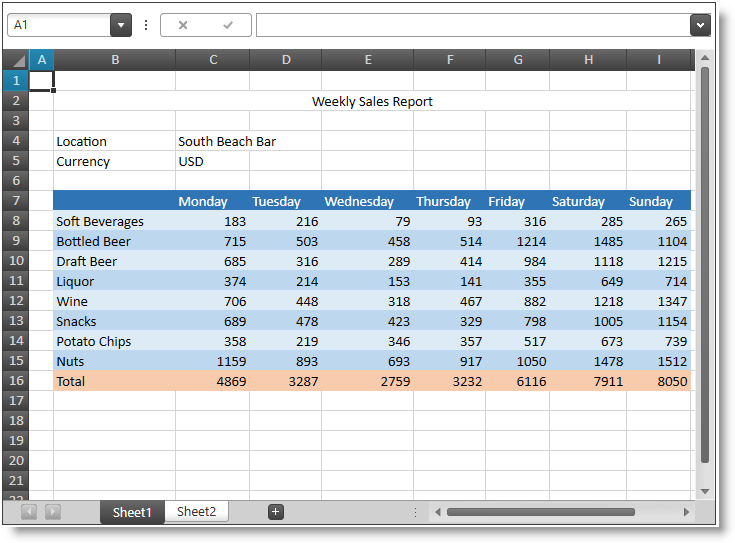The height and width of the screenshot is (543, 735).
Task: Click the next sheet navigation arrow
Action: tap(53, 512)
